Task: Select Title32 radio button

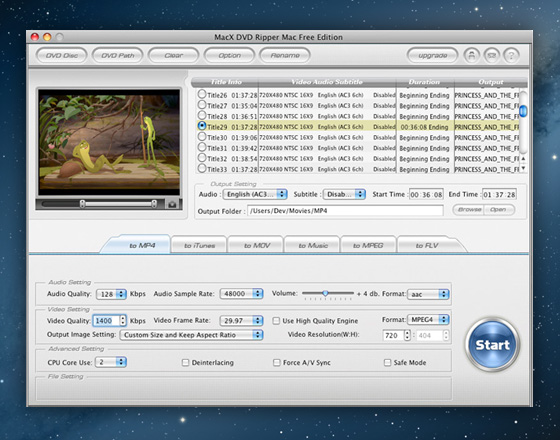Action: tap(202, 158)
